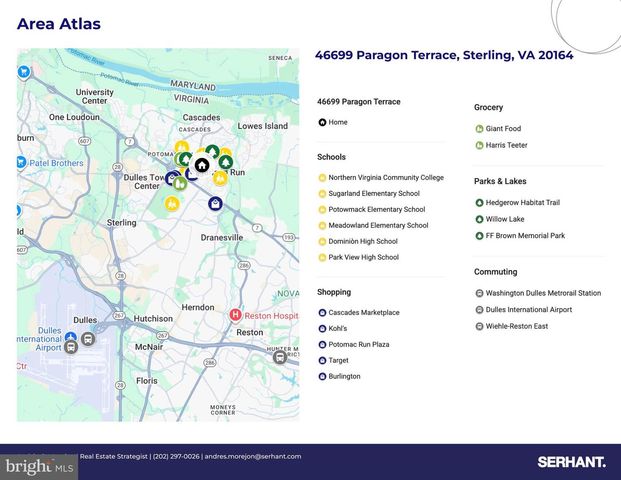Click the SERHANT. logo in footer
Viewport: 621px width, 480px height.
coord(571,462)
